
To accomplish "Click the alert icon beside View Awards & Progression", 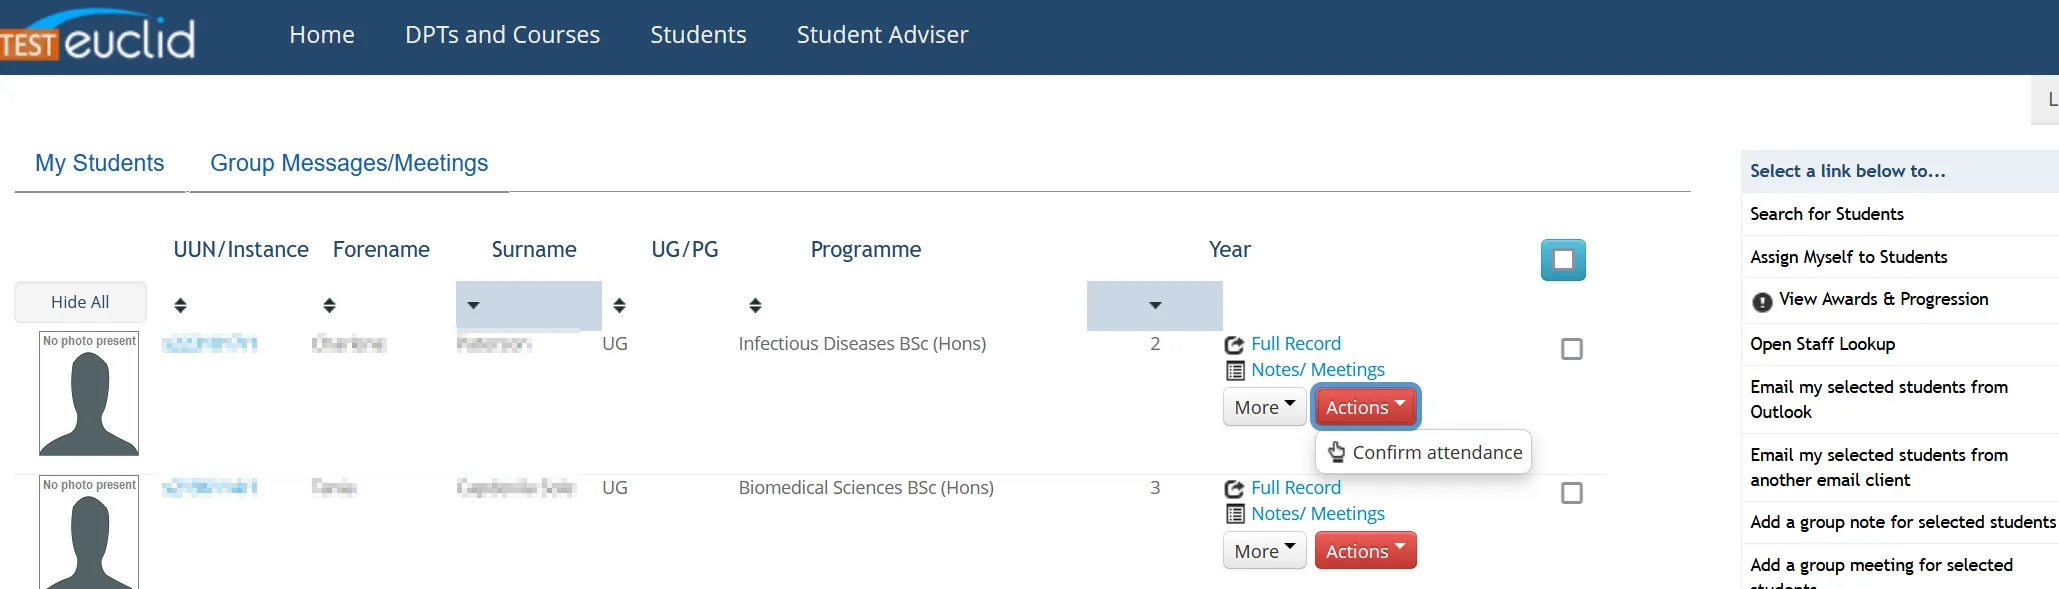I will click(x=1762, y=301).
